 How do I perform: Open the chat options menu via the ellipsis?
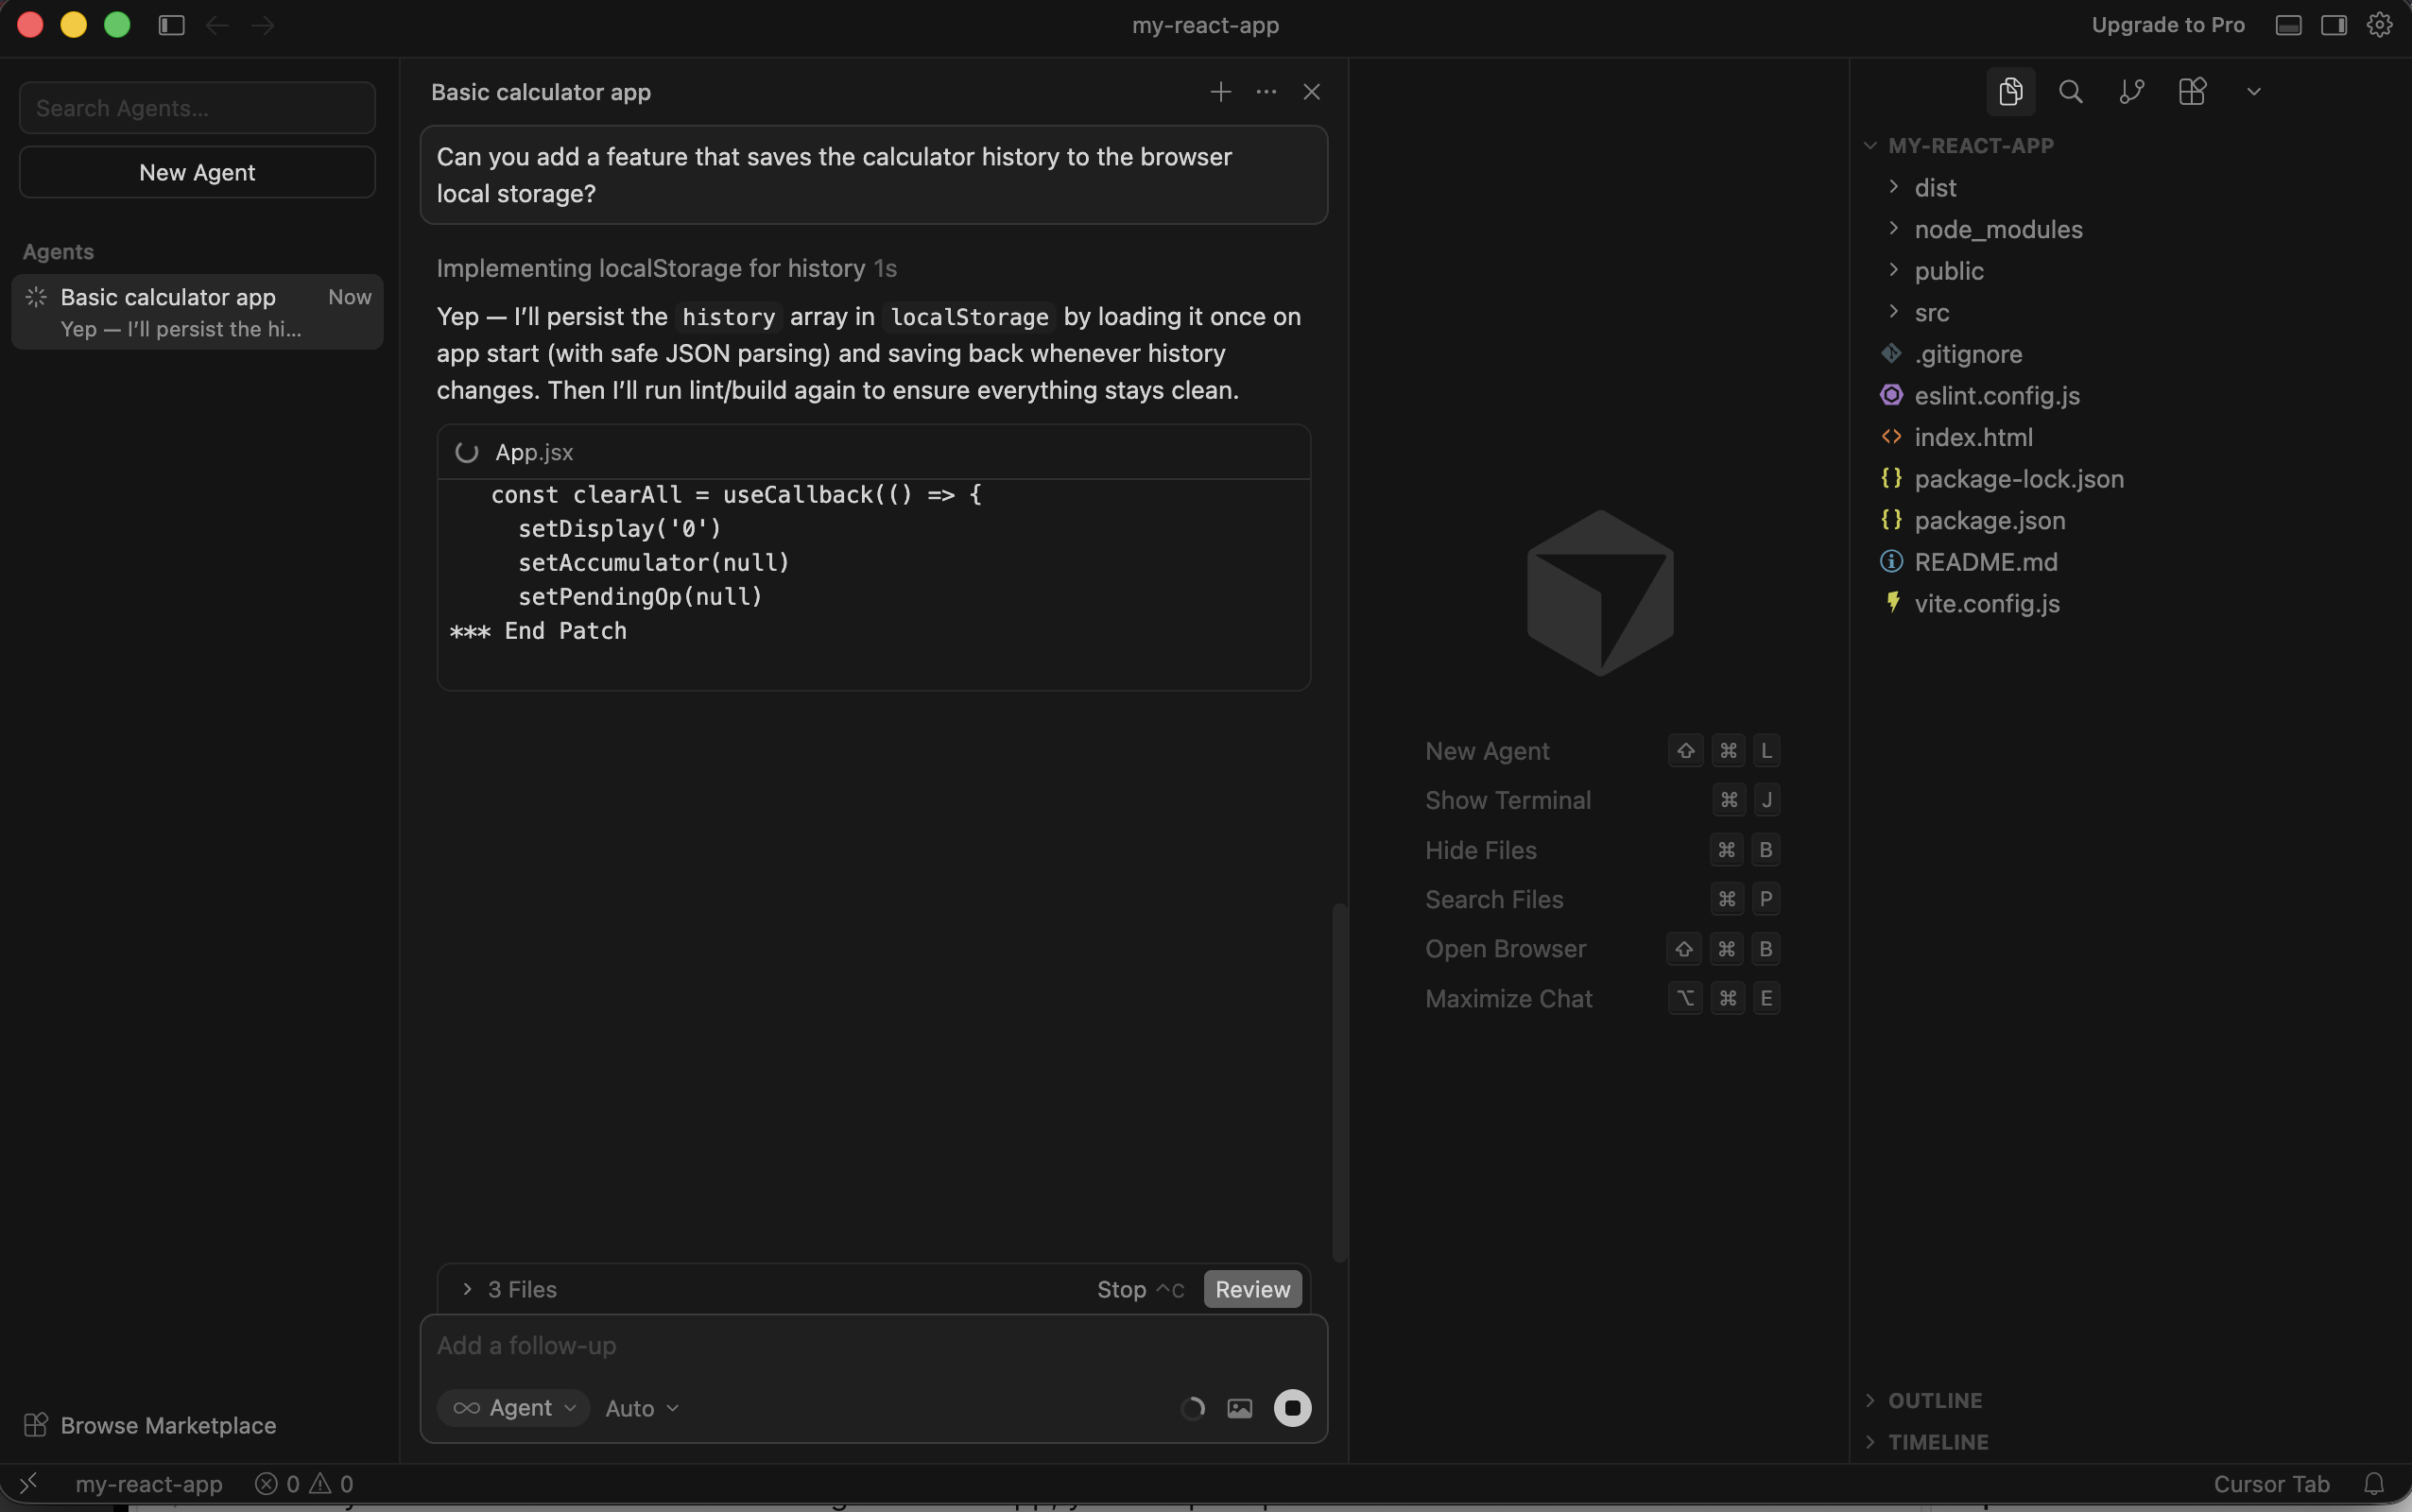(x=1265, y=91)
